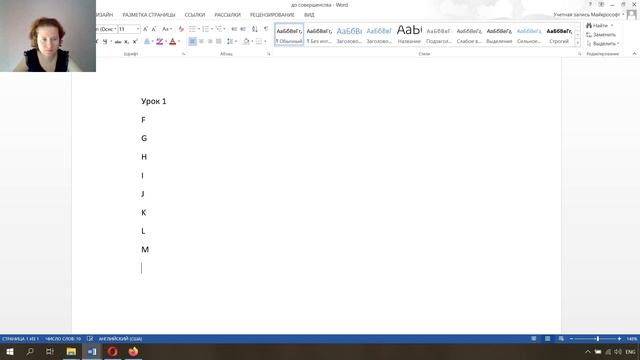
Task: Open the multilevel list menu
Action: coord(220,29)
